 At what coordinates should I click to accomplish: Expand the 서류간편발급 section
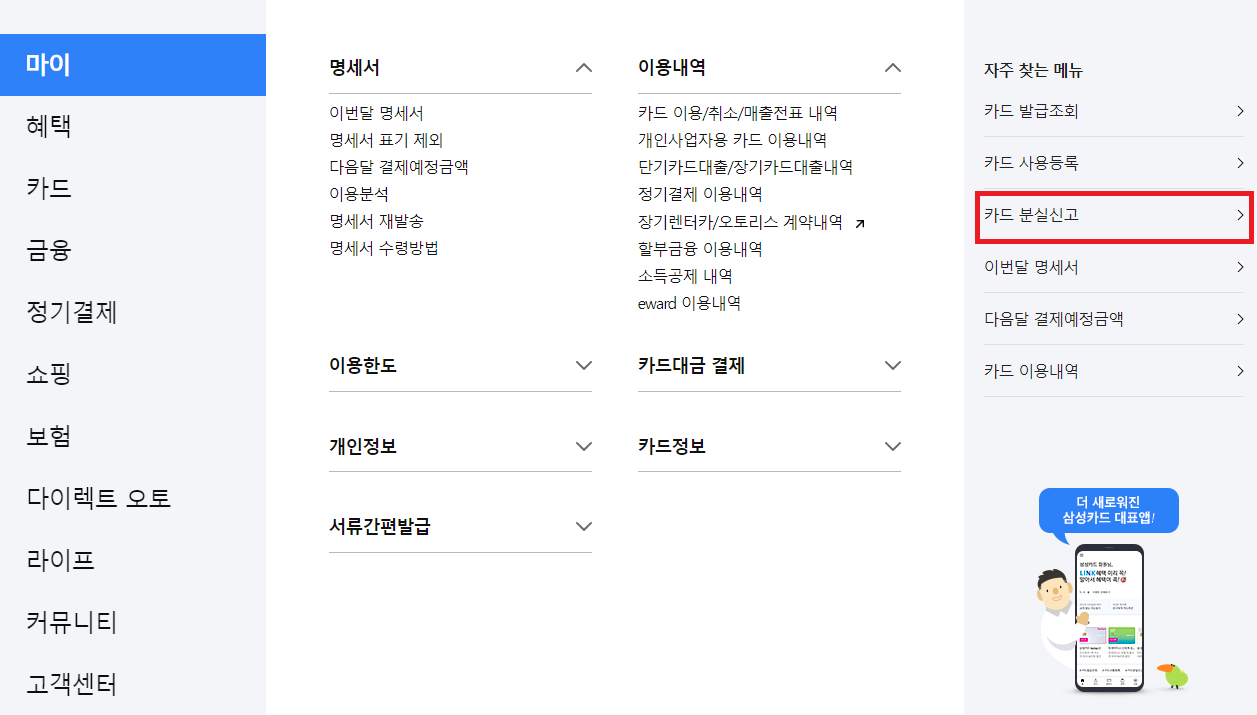click(x=585, y=525)
